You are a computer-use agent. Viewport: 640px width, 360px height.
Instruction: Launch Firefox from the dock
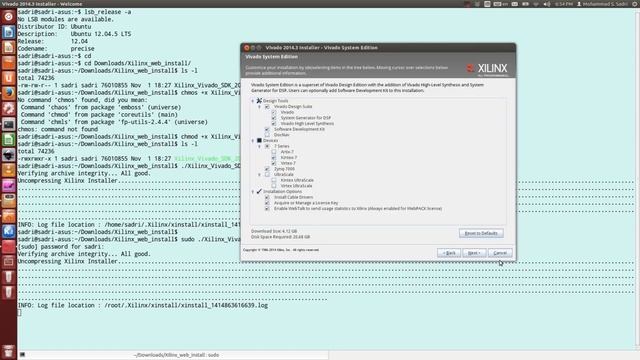pos(9,93)
